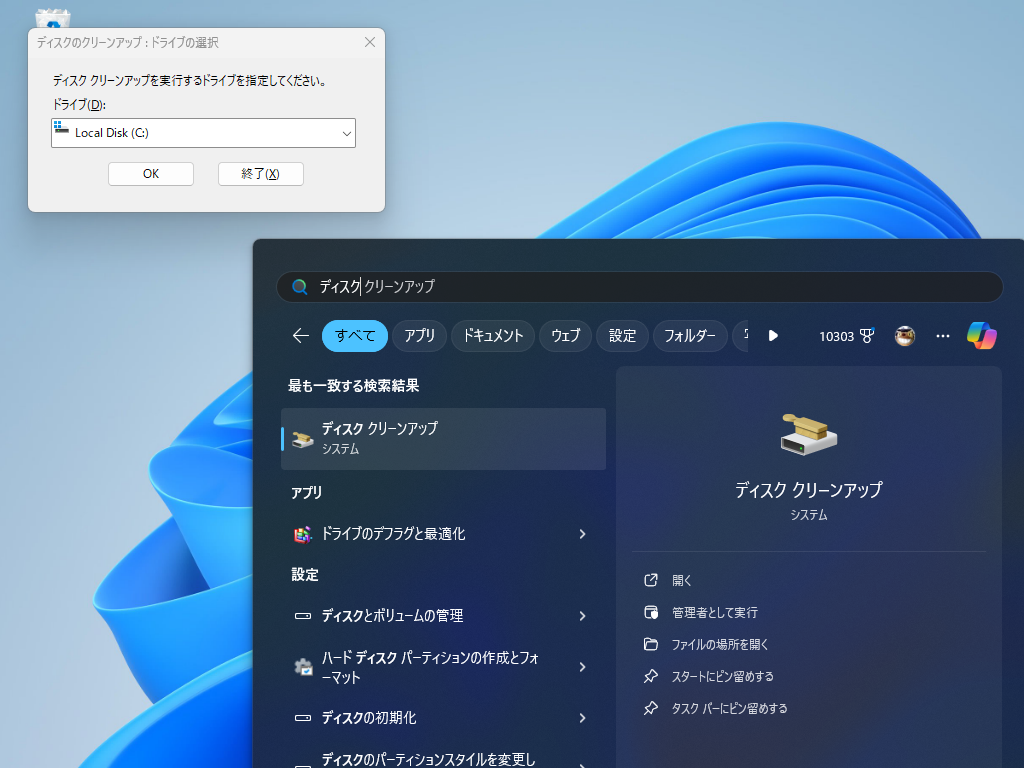Pin Disk Cleanup using スタートにピン留めする
This screenshot has width=1024, height=768.
723,676
